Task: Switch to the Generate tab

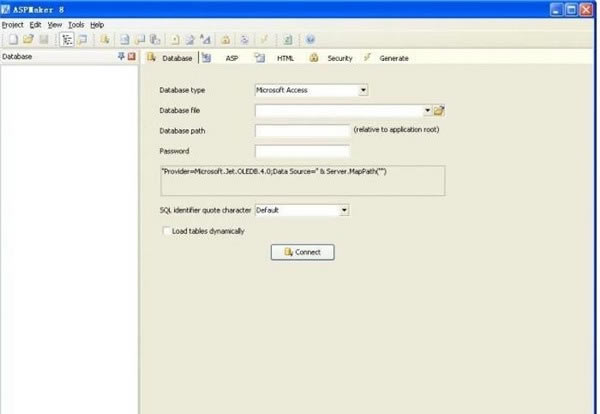Action: [x=386, y=58]
